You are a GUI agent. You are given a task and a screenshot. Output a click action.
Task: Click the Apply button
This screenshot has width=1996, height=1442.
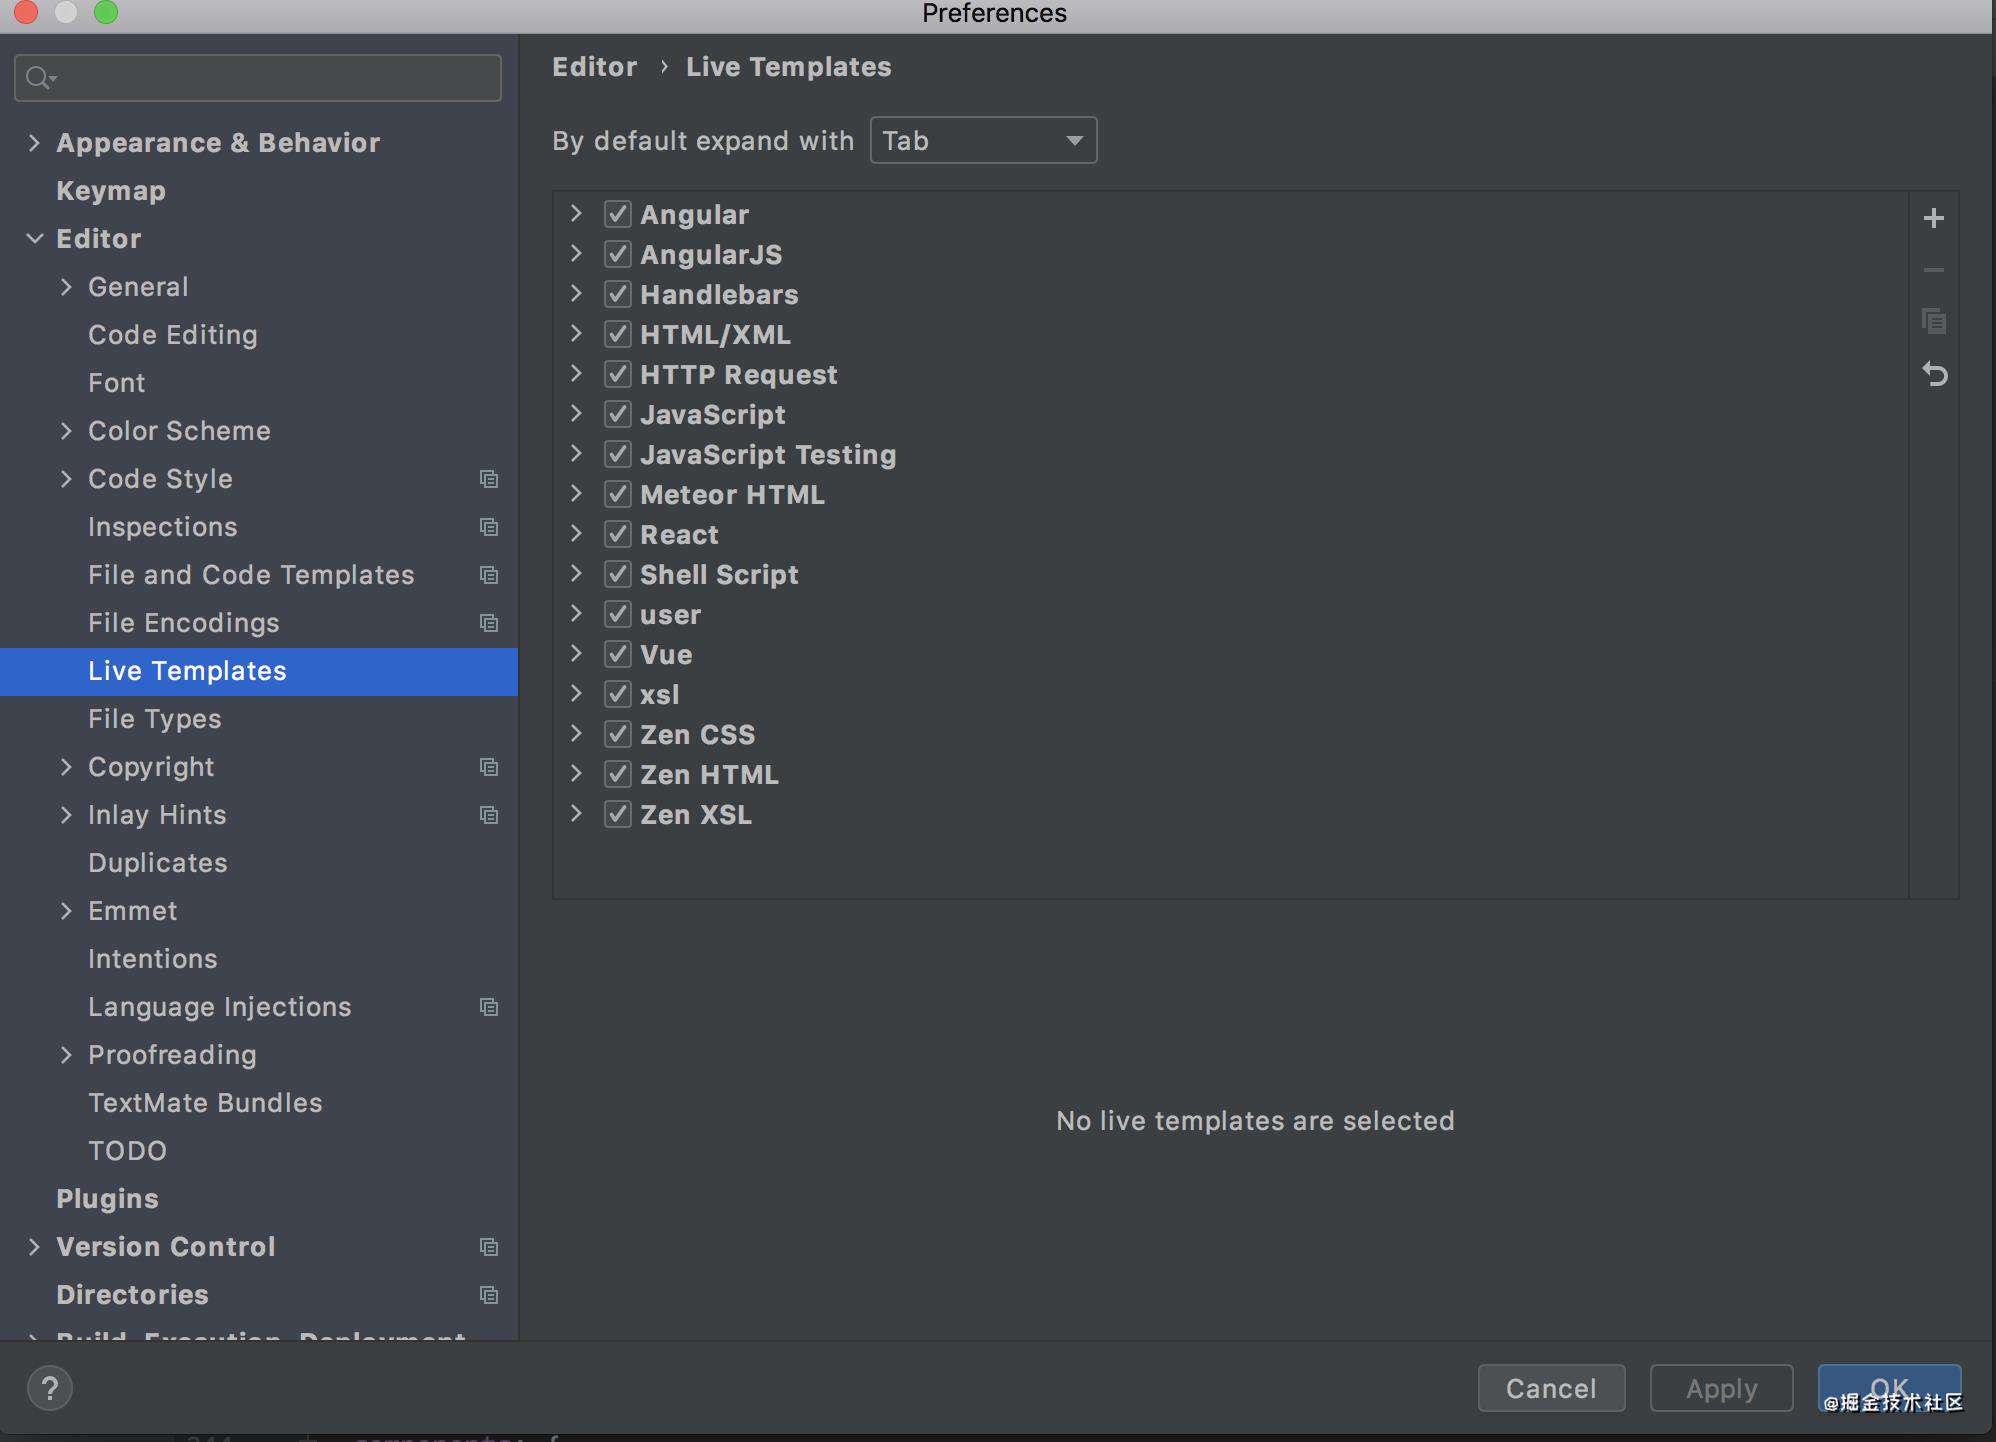1721,1388
